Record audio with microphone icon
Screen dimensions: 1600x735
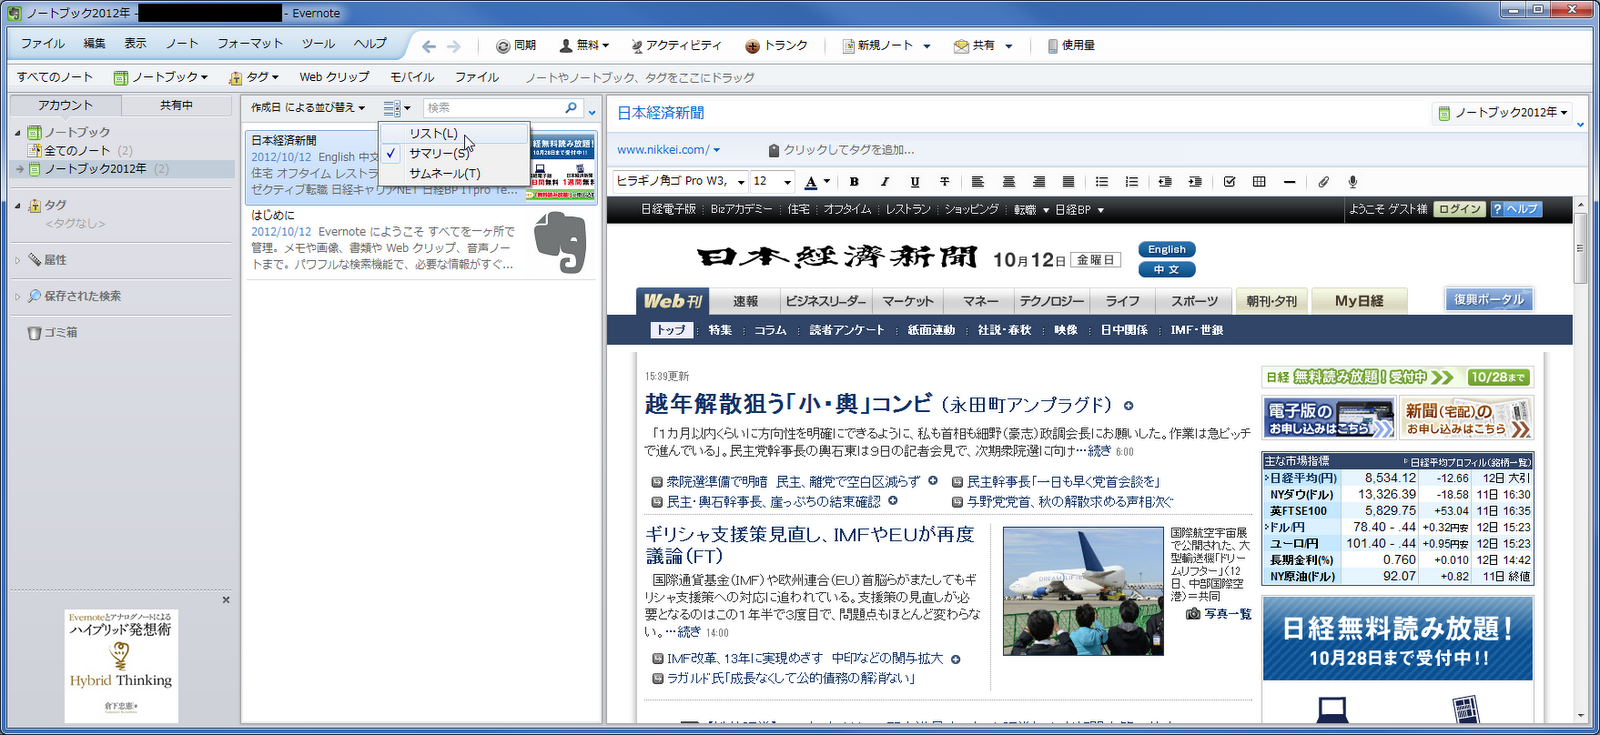[1352, 182]
